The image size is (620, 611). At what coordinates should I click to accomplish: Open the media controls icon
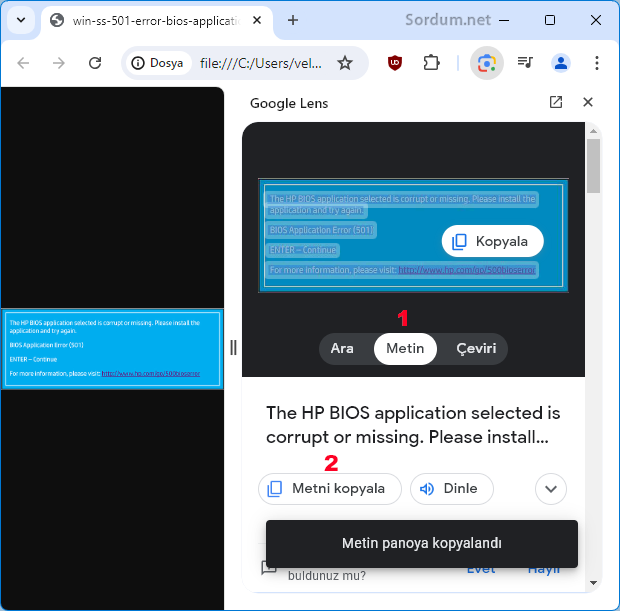[x=525, y=63]
